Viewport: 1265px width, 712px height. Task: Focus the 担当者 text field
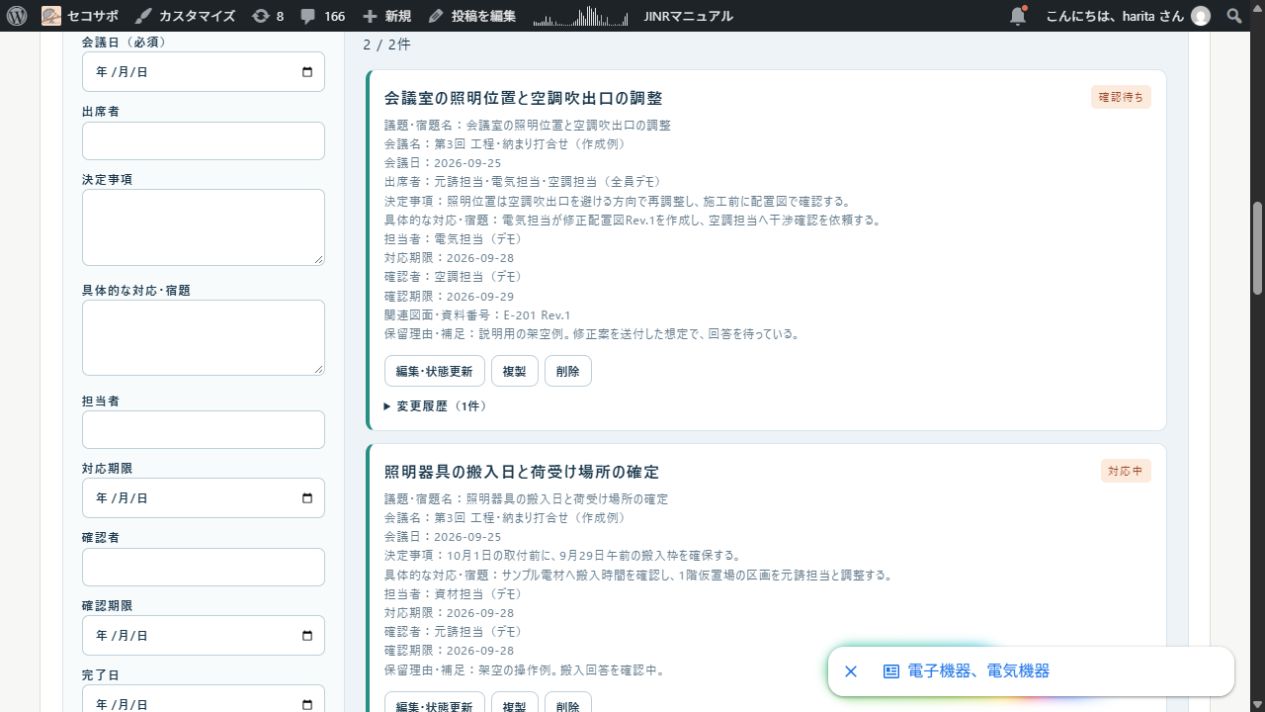(203, 430)
